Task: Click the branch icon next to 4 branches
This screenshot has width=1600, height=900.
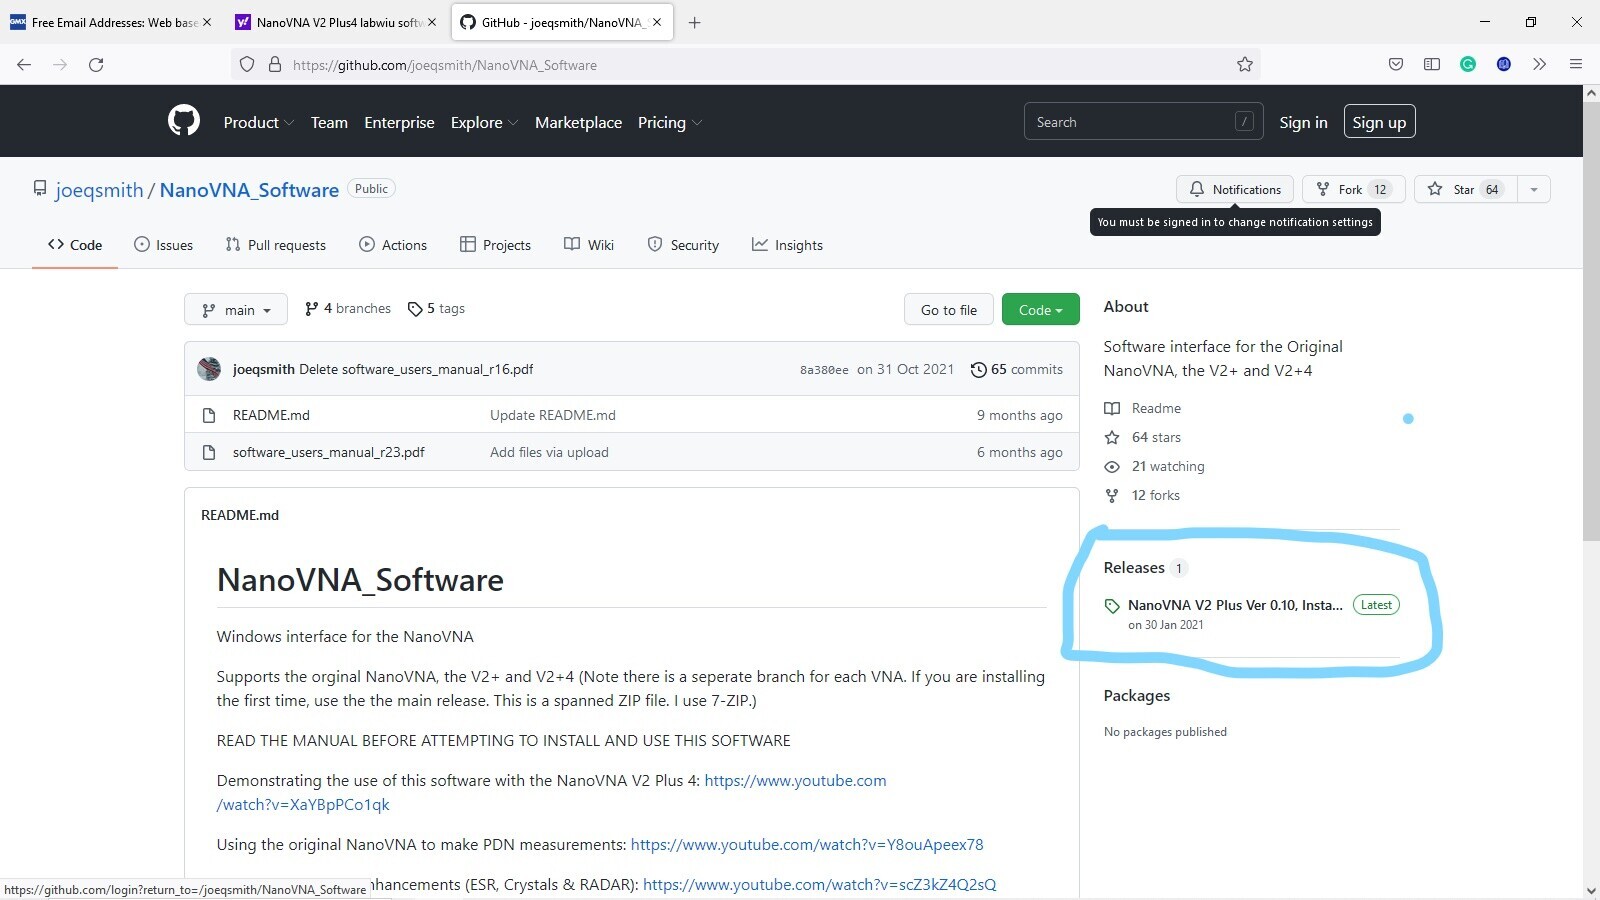Action: click(x=312, y=309)
